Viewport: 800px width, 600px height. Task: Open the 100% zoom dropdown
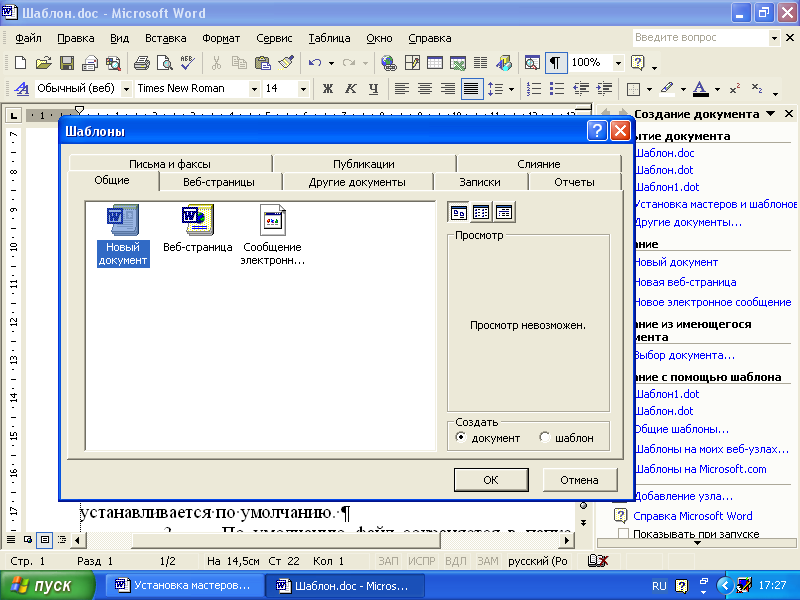(618, 63)
